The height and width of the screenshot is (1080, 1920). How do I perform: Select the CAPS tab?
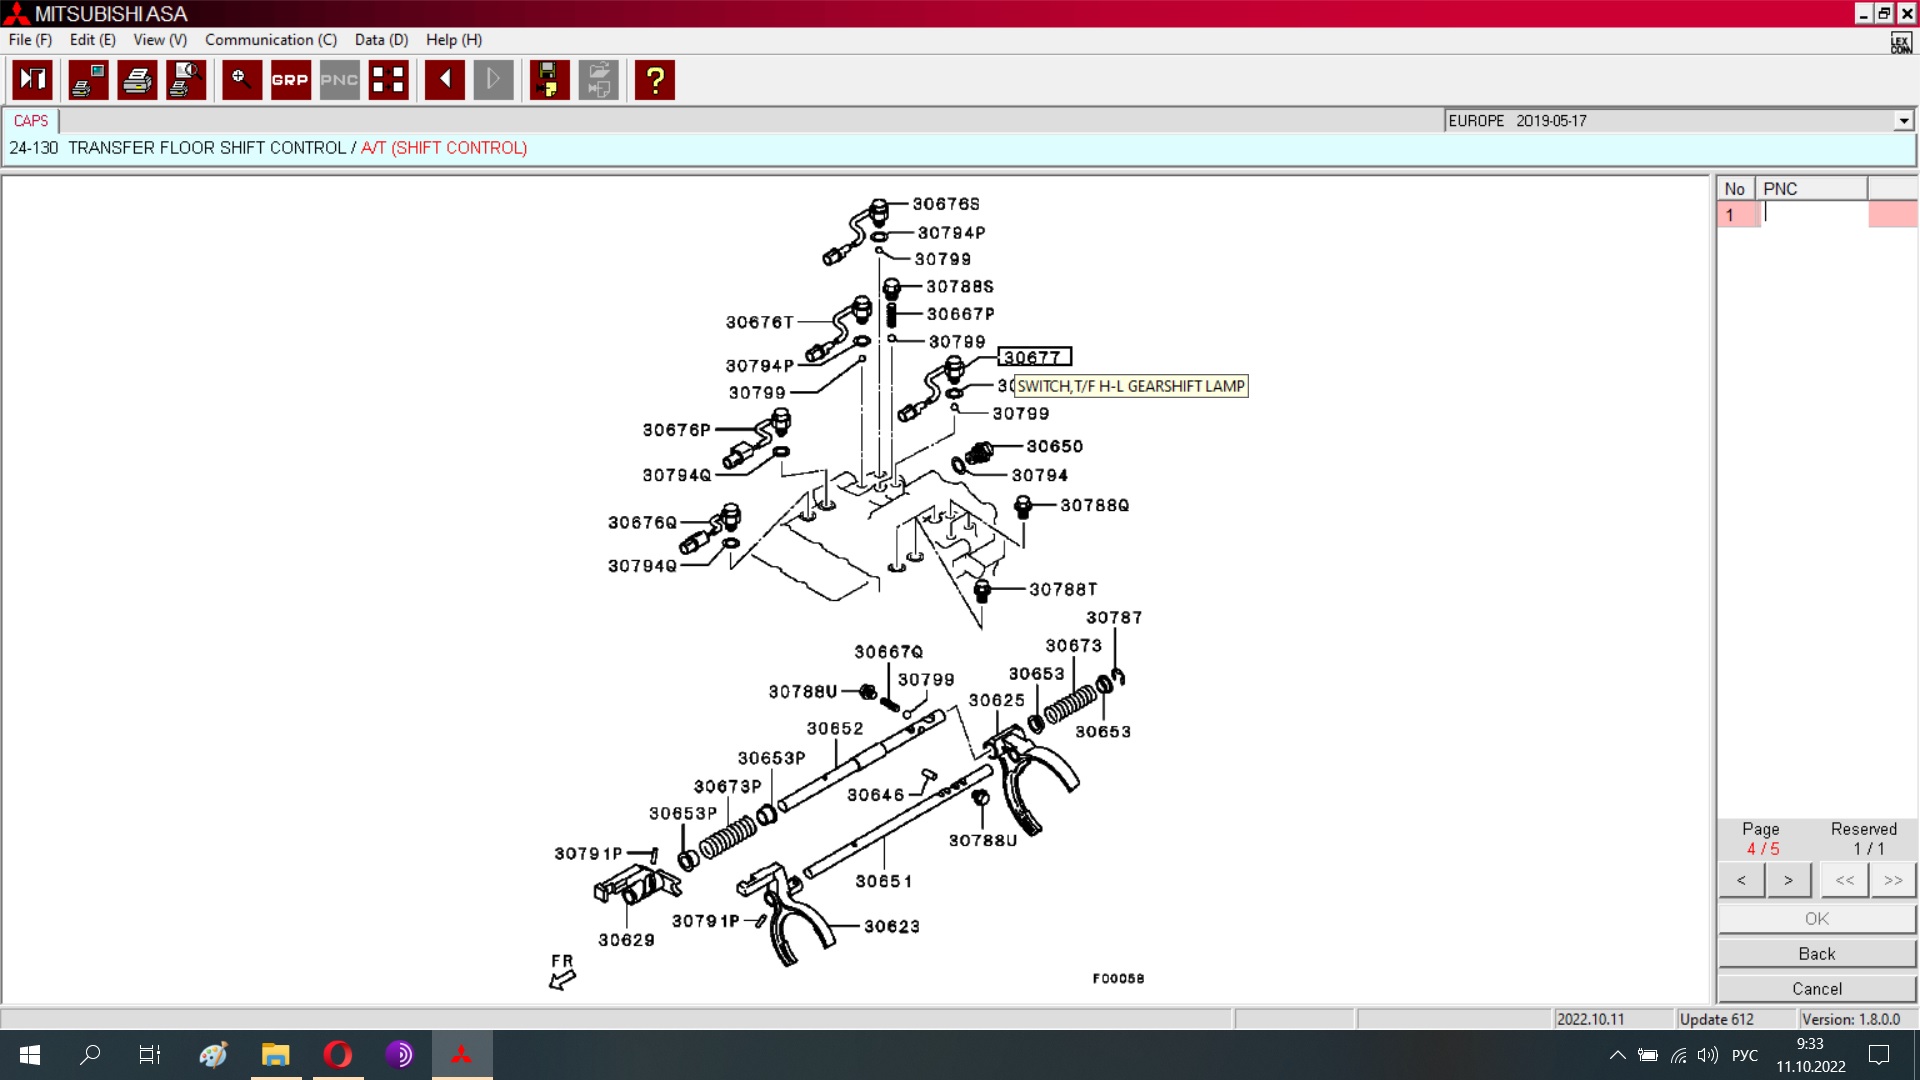(x=31, y=121)
